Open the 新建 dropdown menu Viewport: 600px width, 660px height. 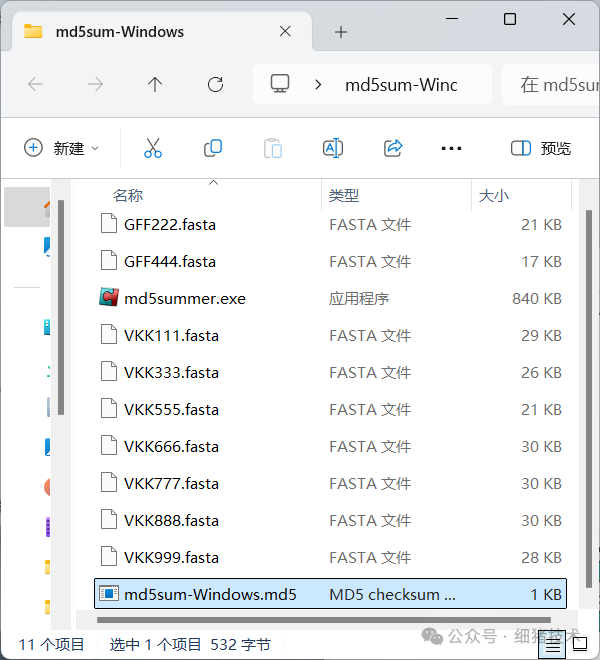point(62,148)
